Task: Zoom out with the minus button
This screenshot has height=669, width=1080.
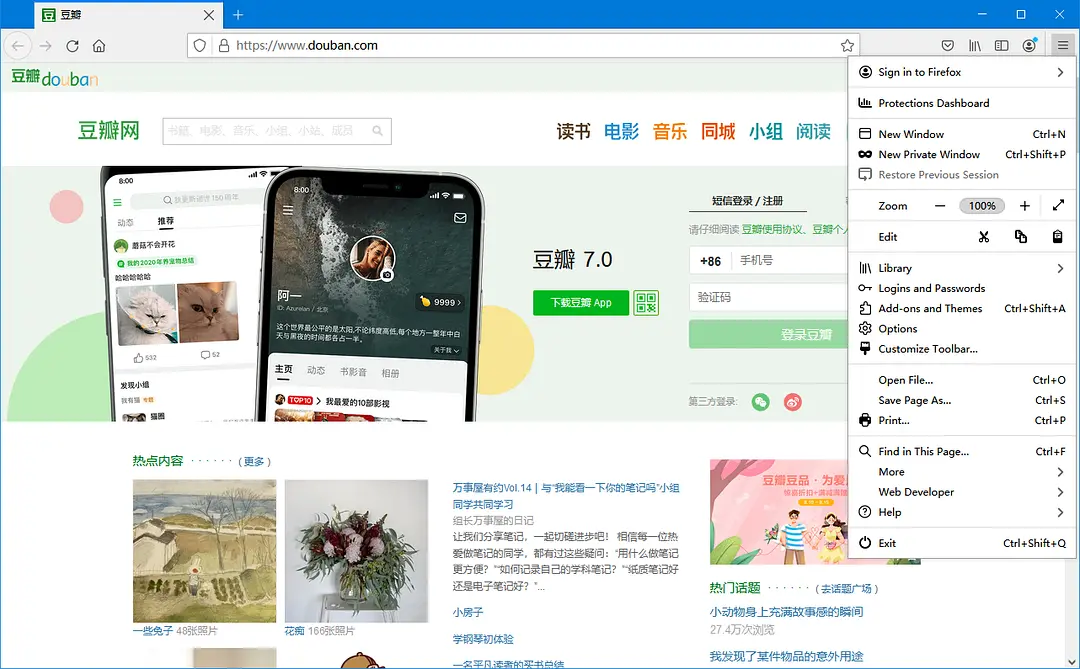Action: tap(940, 206)
